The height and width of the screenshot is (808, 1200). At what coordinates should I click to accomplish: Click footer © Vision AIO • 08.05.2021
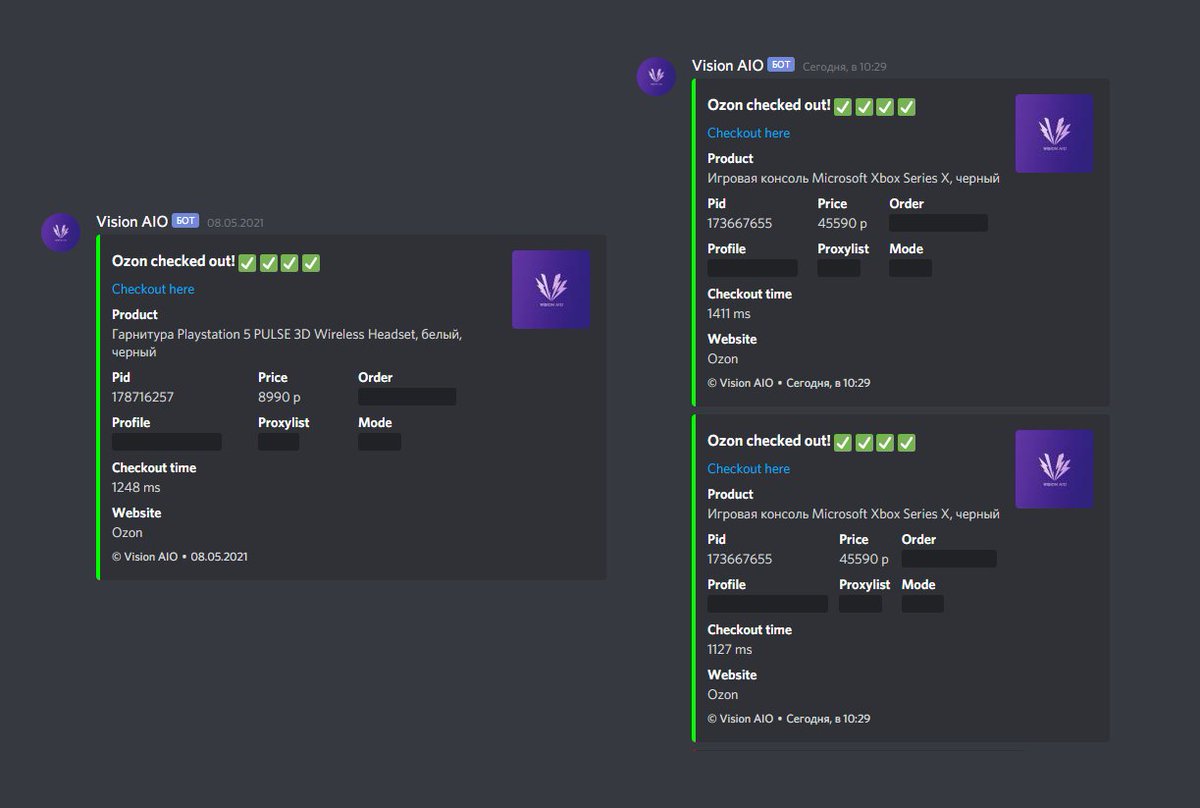point(180,557)
